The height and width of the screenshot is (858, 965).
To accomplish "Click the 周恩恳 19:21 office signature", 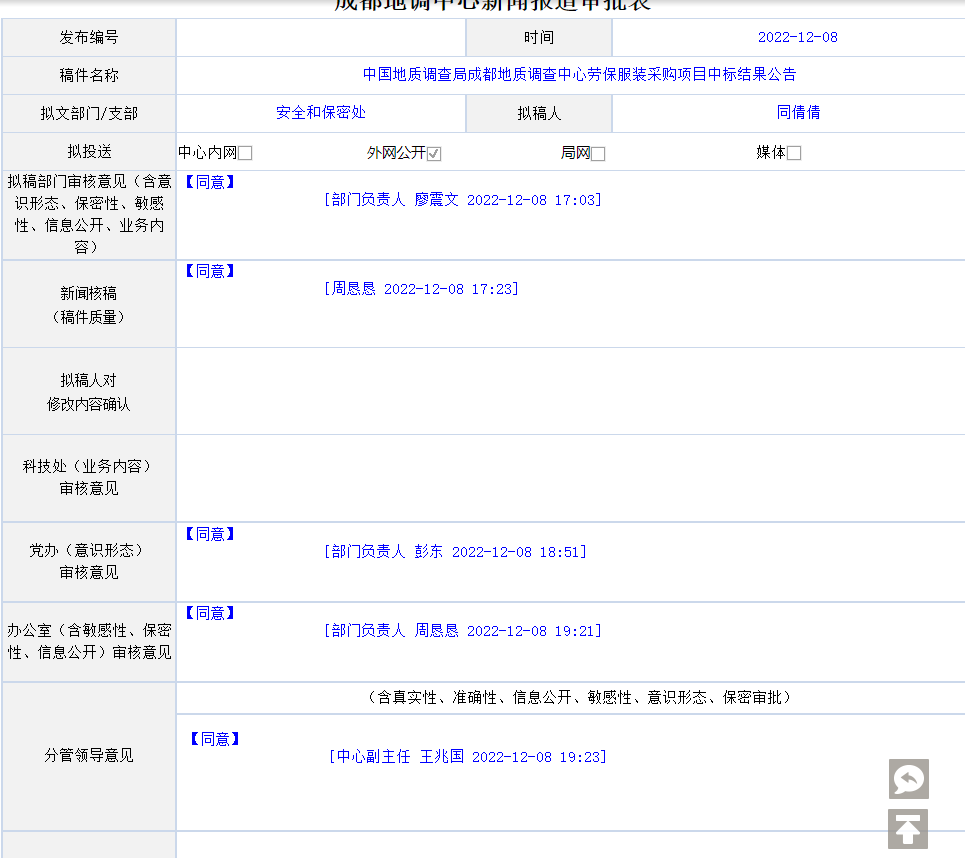I will point(462,631).
